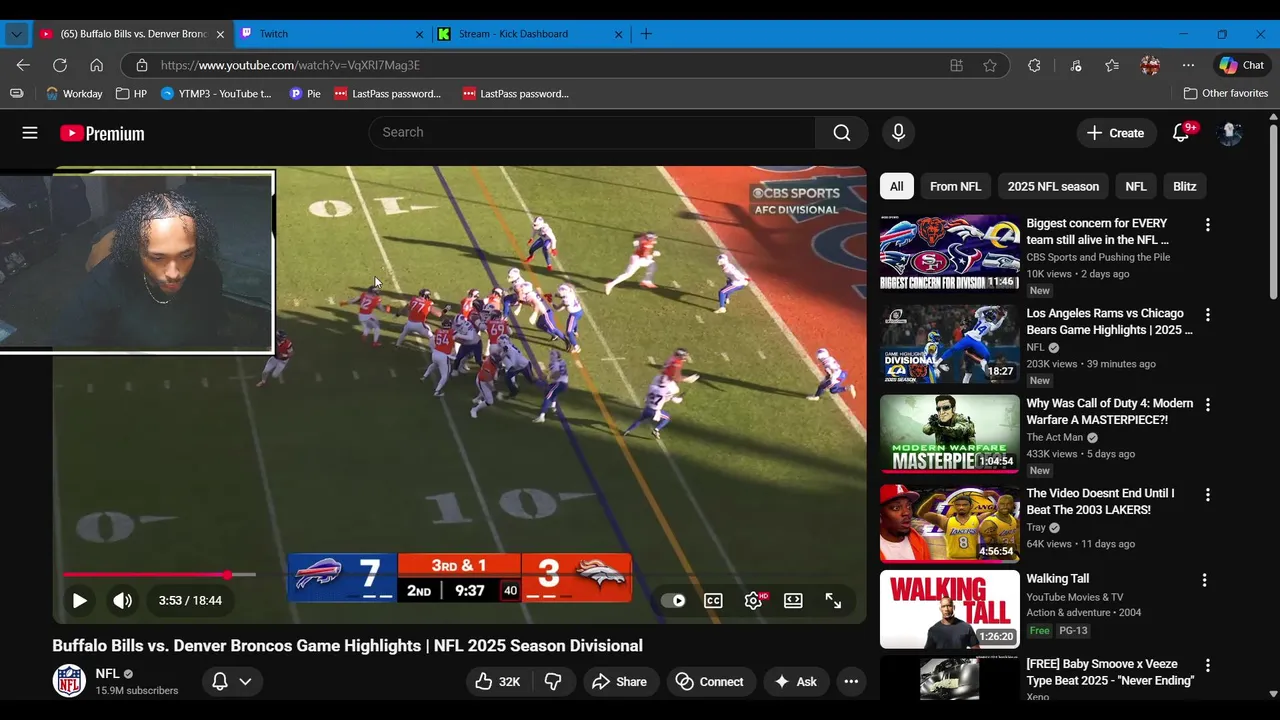Open options for 2003 LAKERS video
This screenshot has height=720, width=1280.
point(1207,495)
